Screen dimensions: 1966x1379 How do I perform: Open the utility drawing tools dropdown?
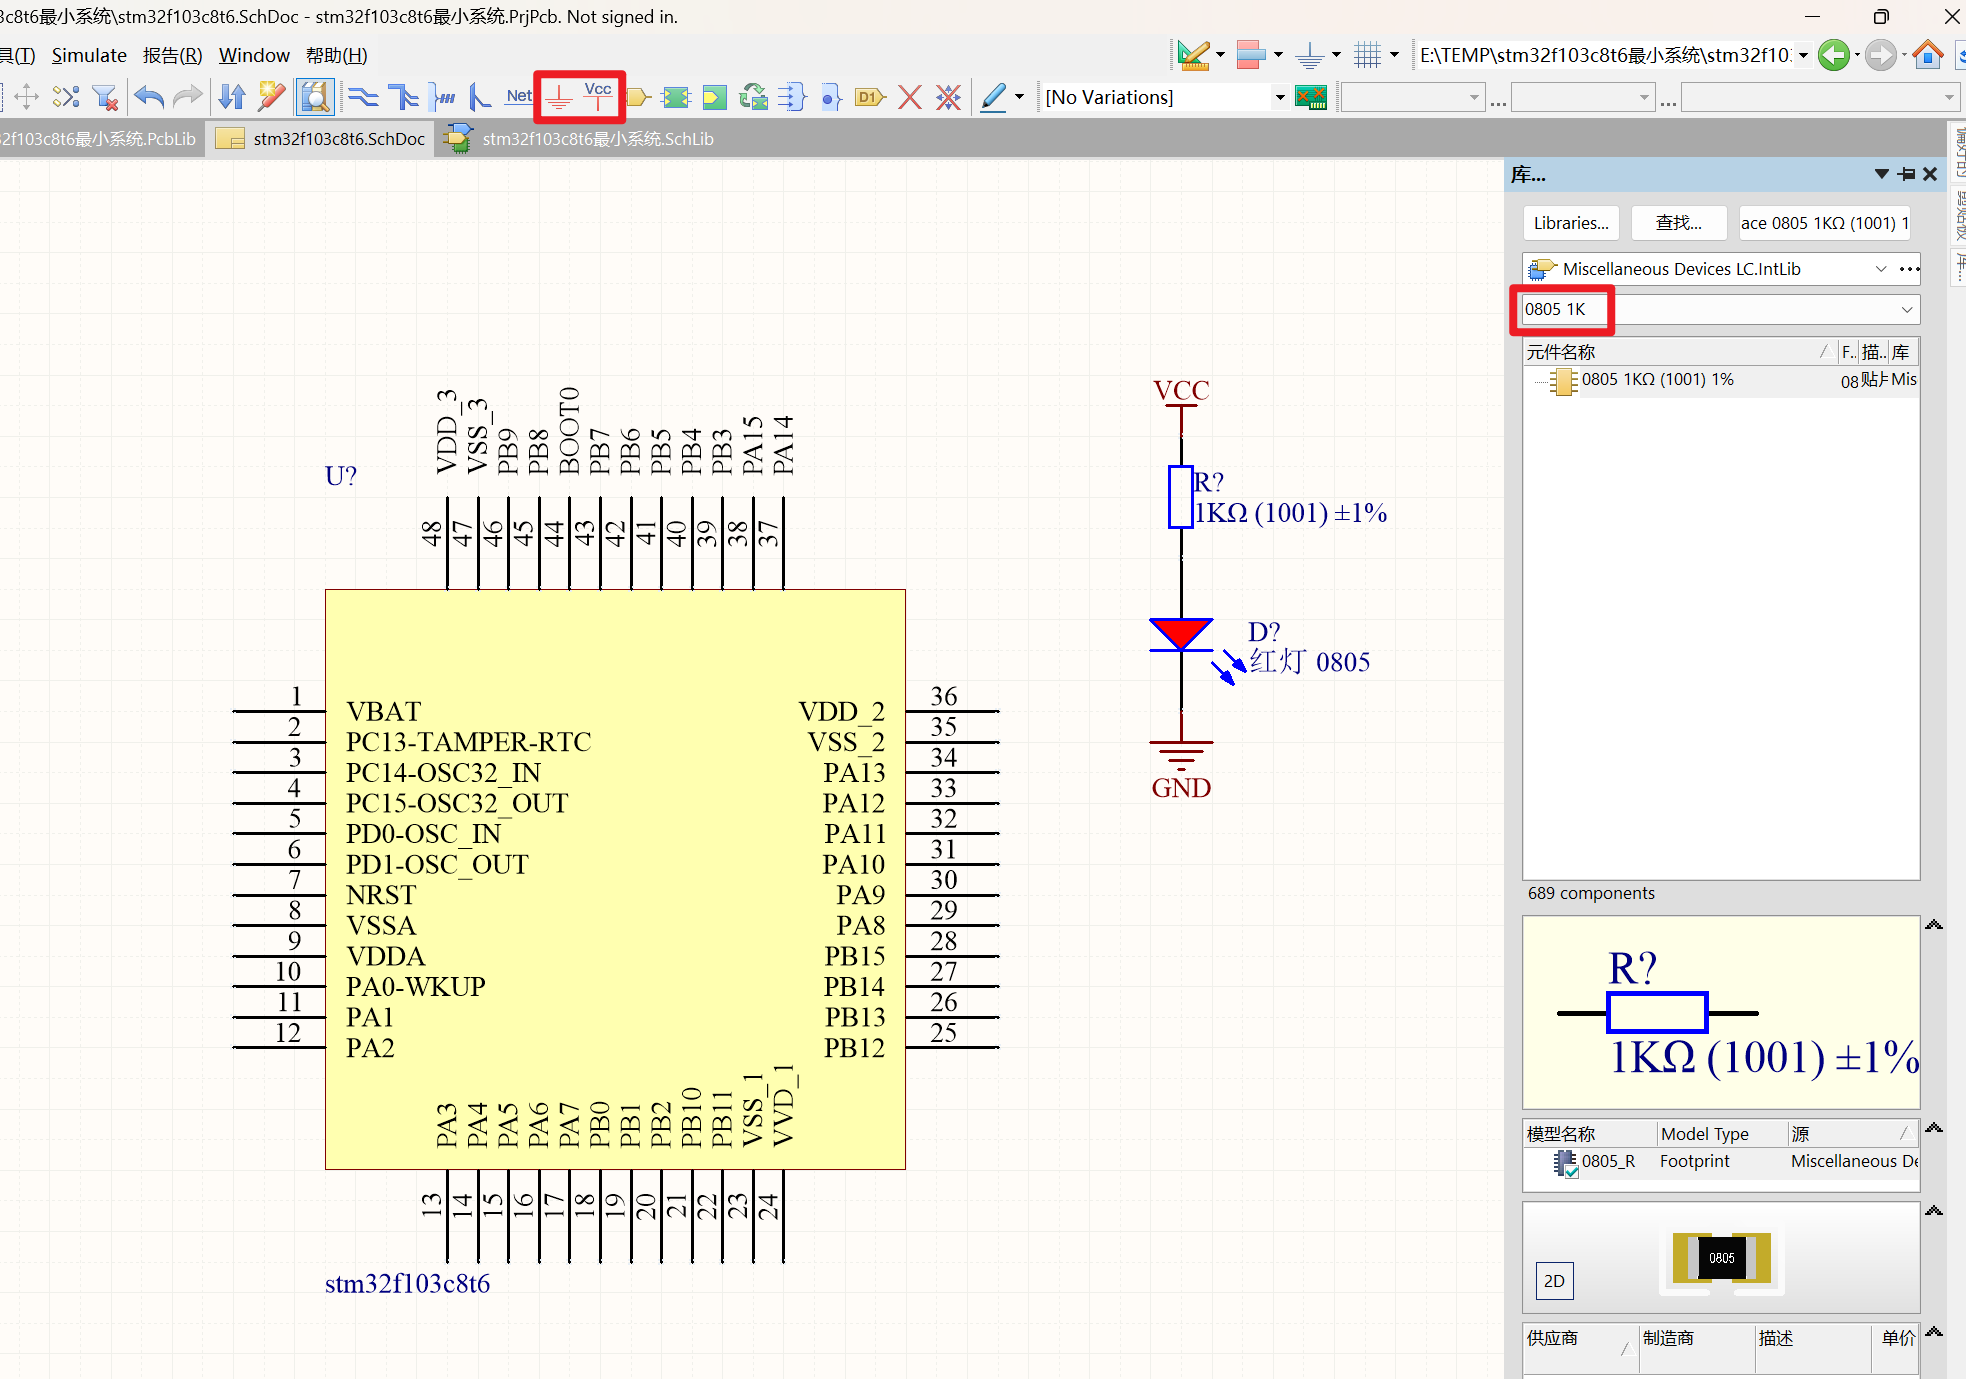[1220, 55]
